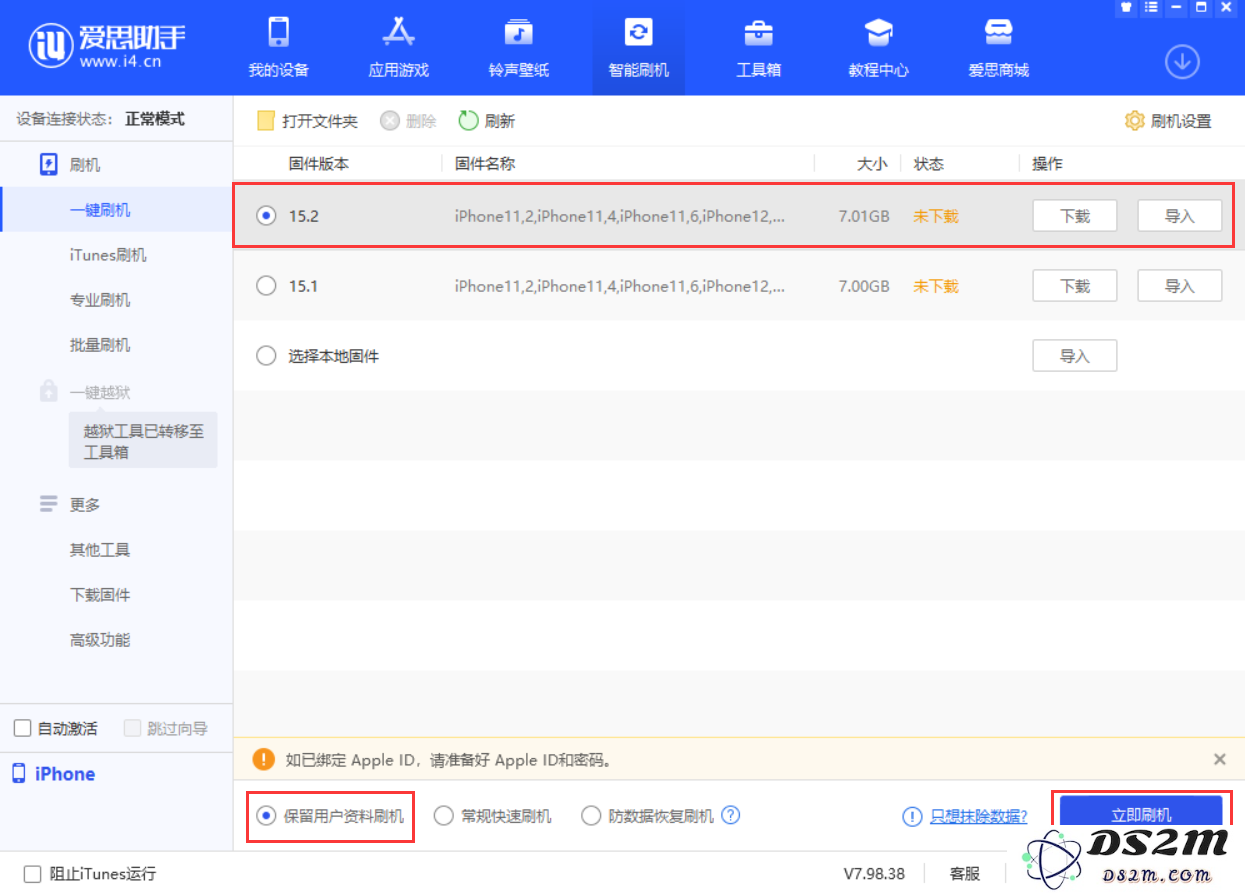Open the 铃声壁纸 tab

coord(518,48)
